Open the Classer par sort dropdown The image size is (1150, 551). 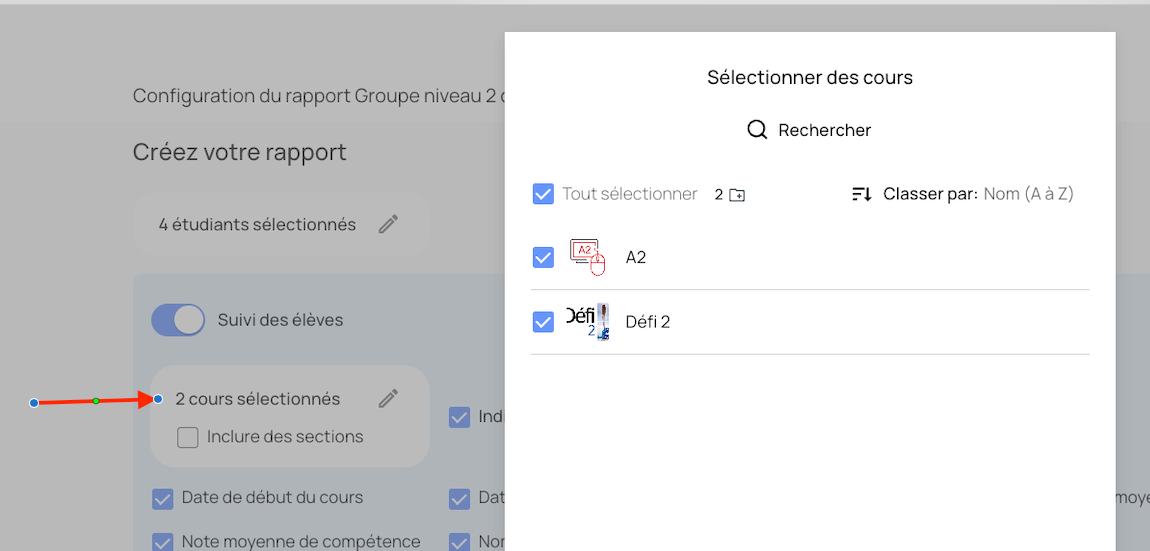(1028, 194)
